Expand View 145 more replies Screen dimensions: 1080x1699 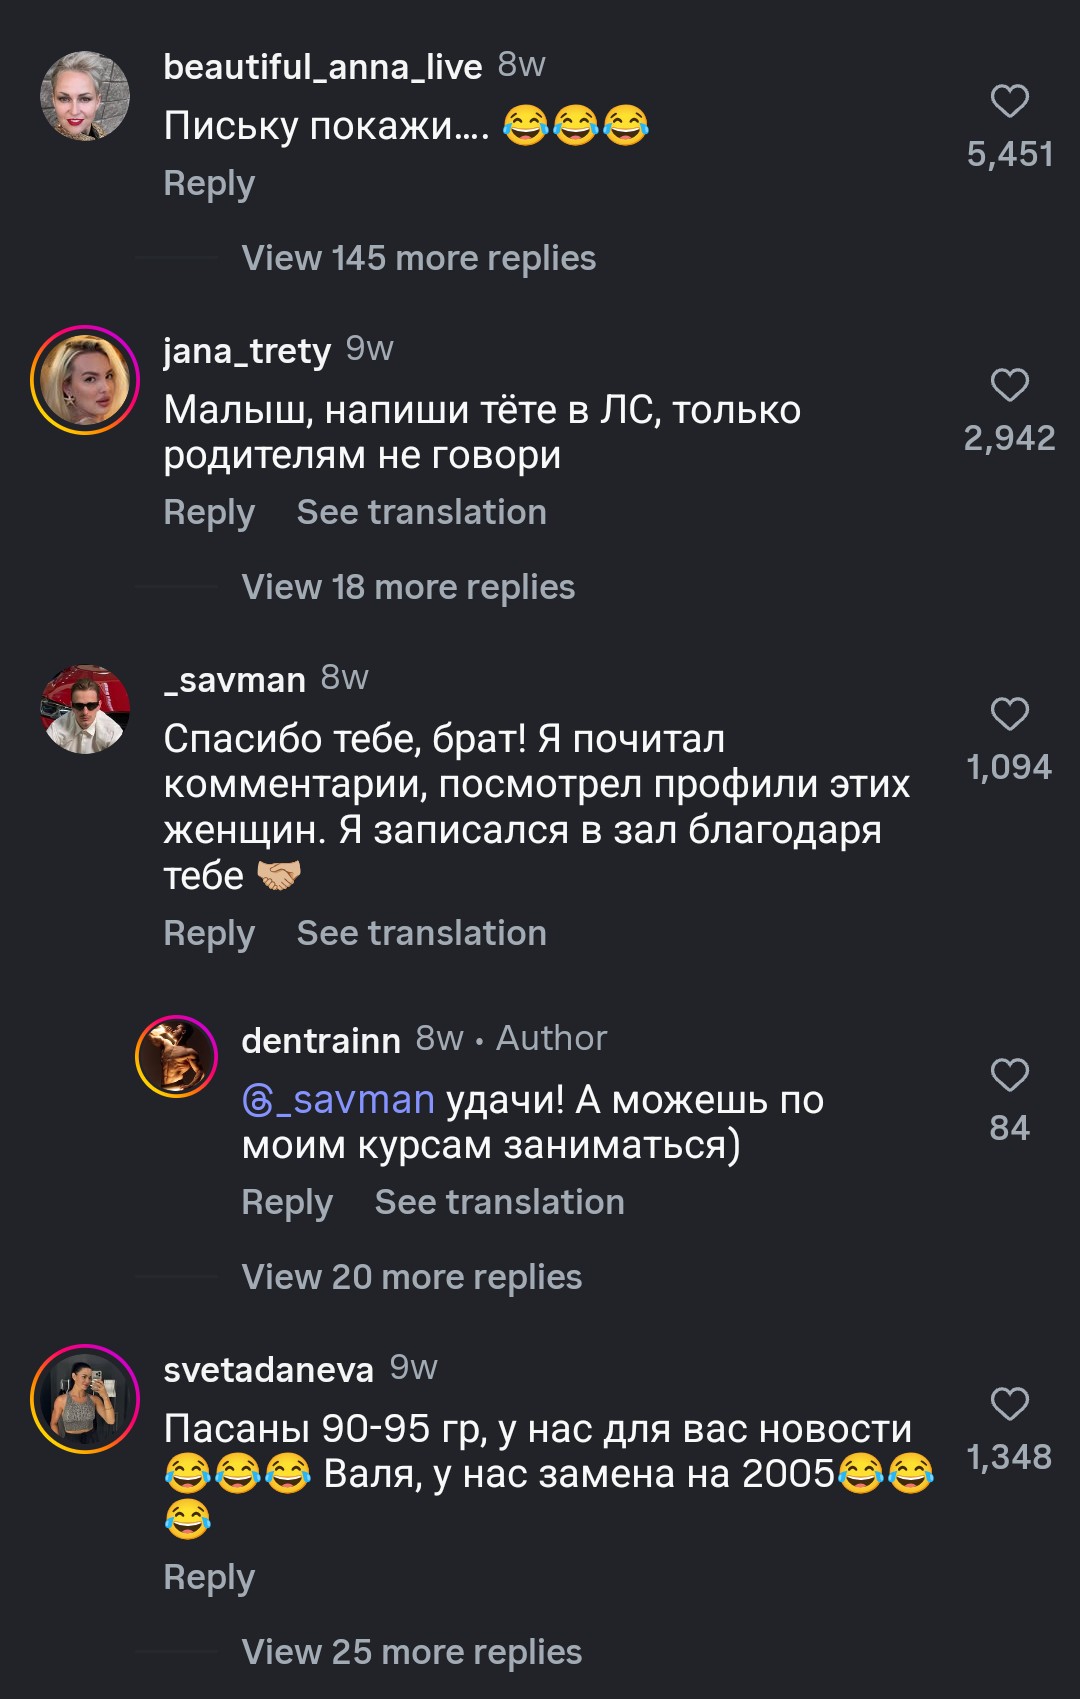tap(418, 258)
